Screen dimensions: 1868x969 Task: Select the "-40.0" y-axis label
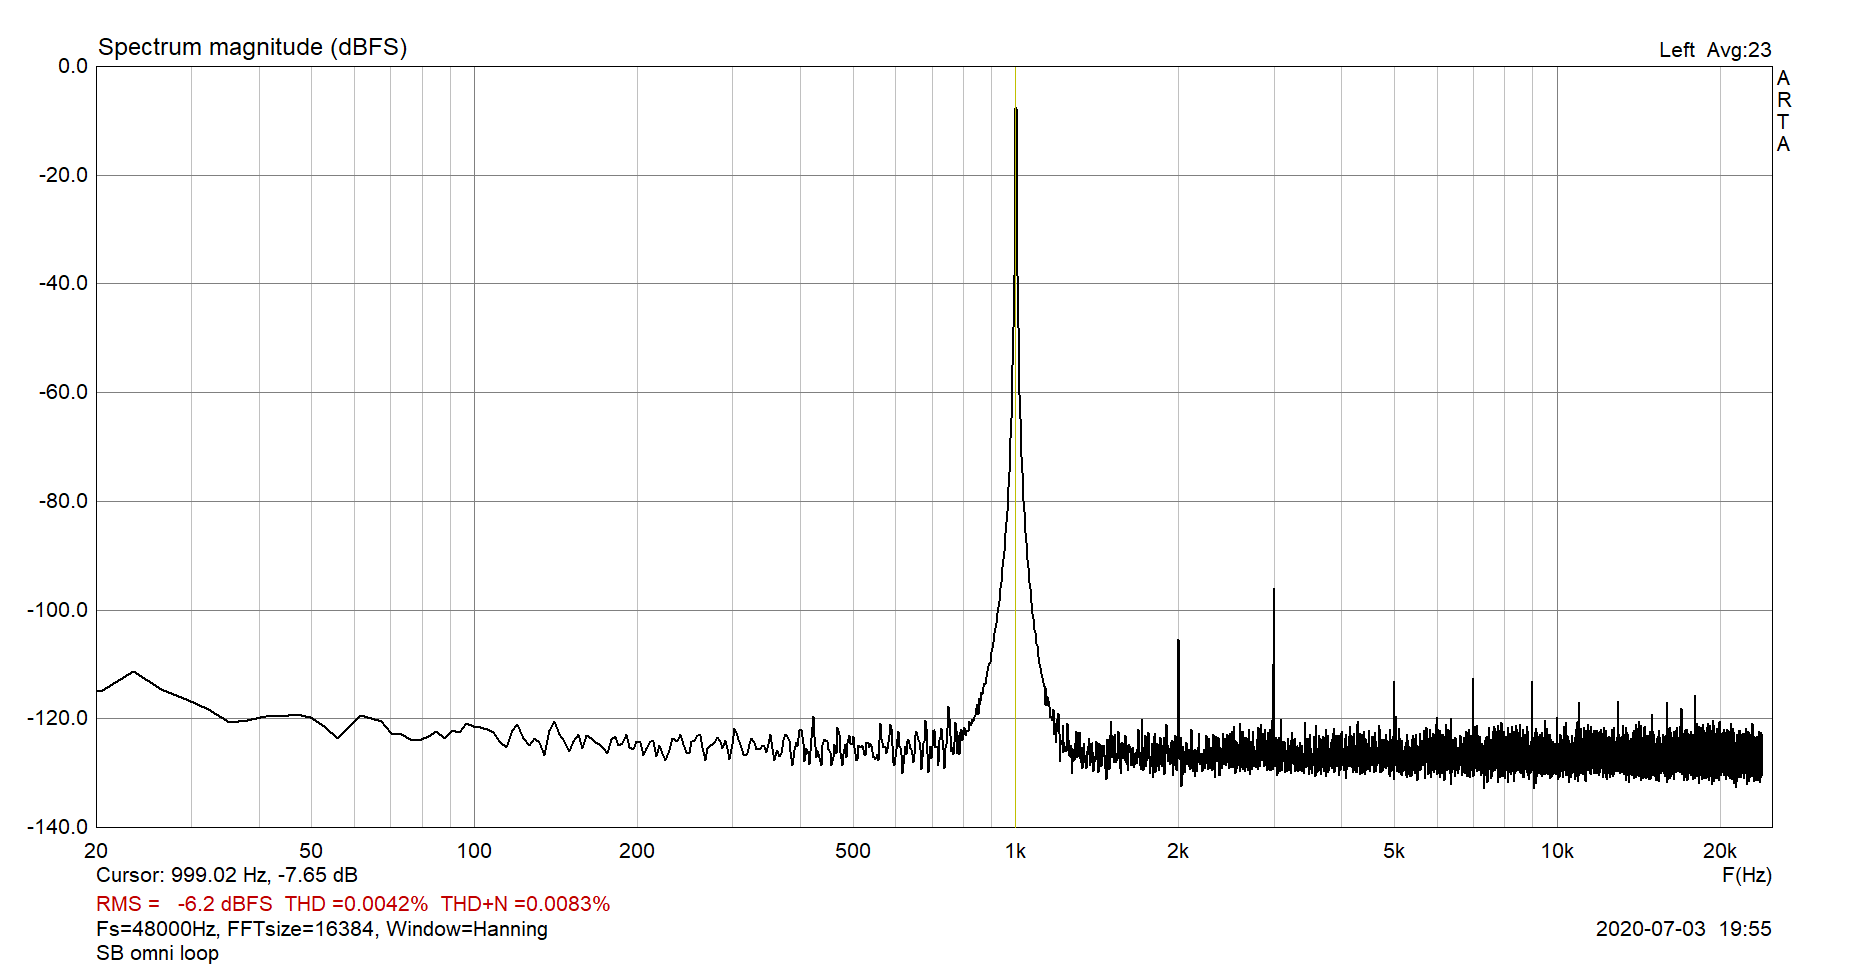pos(63,283)
